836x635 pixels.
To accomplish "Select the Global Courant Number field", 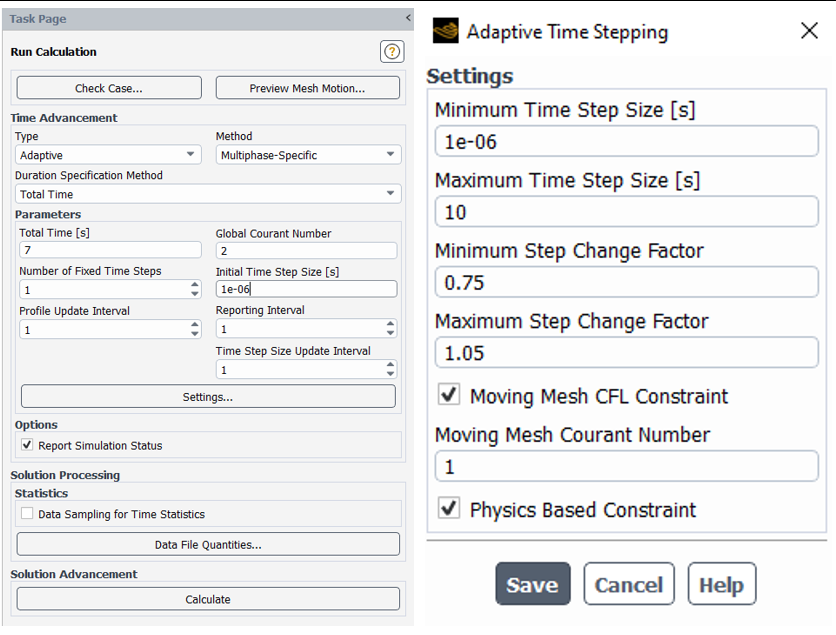I will (306, 251).
